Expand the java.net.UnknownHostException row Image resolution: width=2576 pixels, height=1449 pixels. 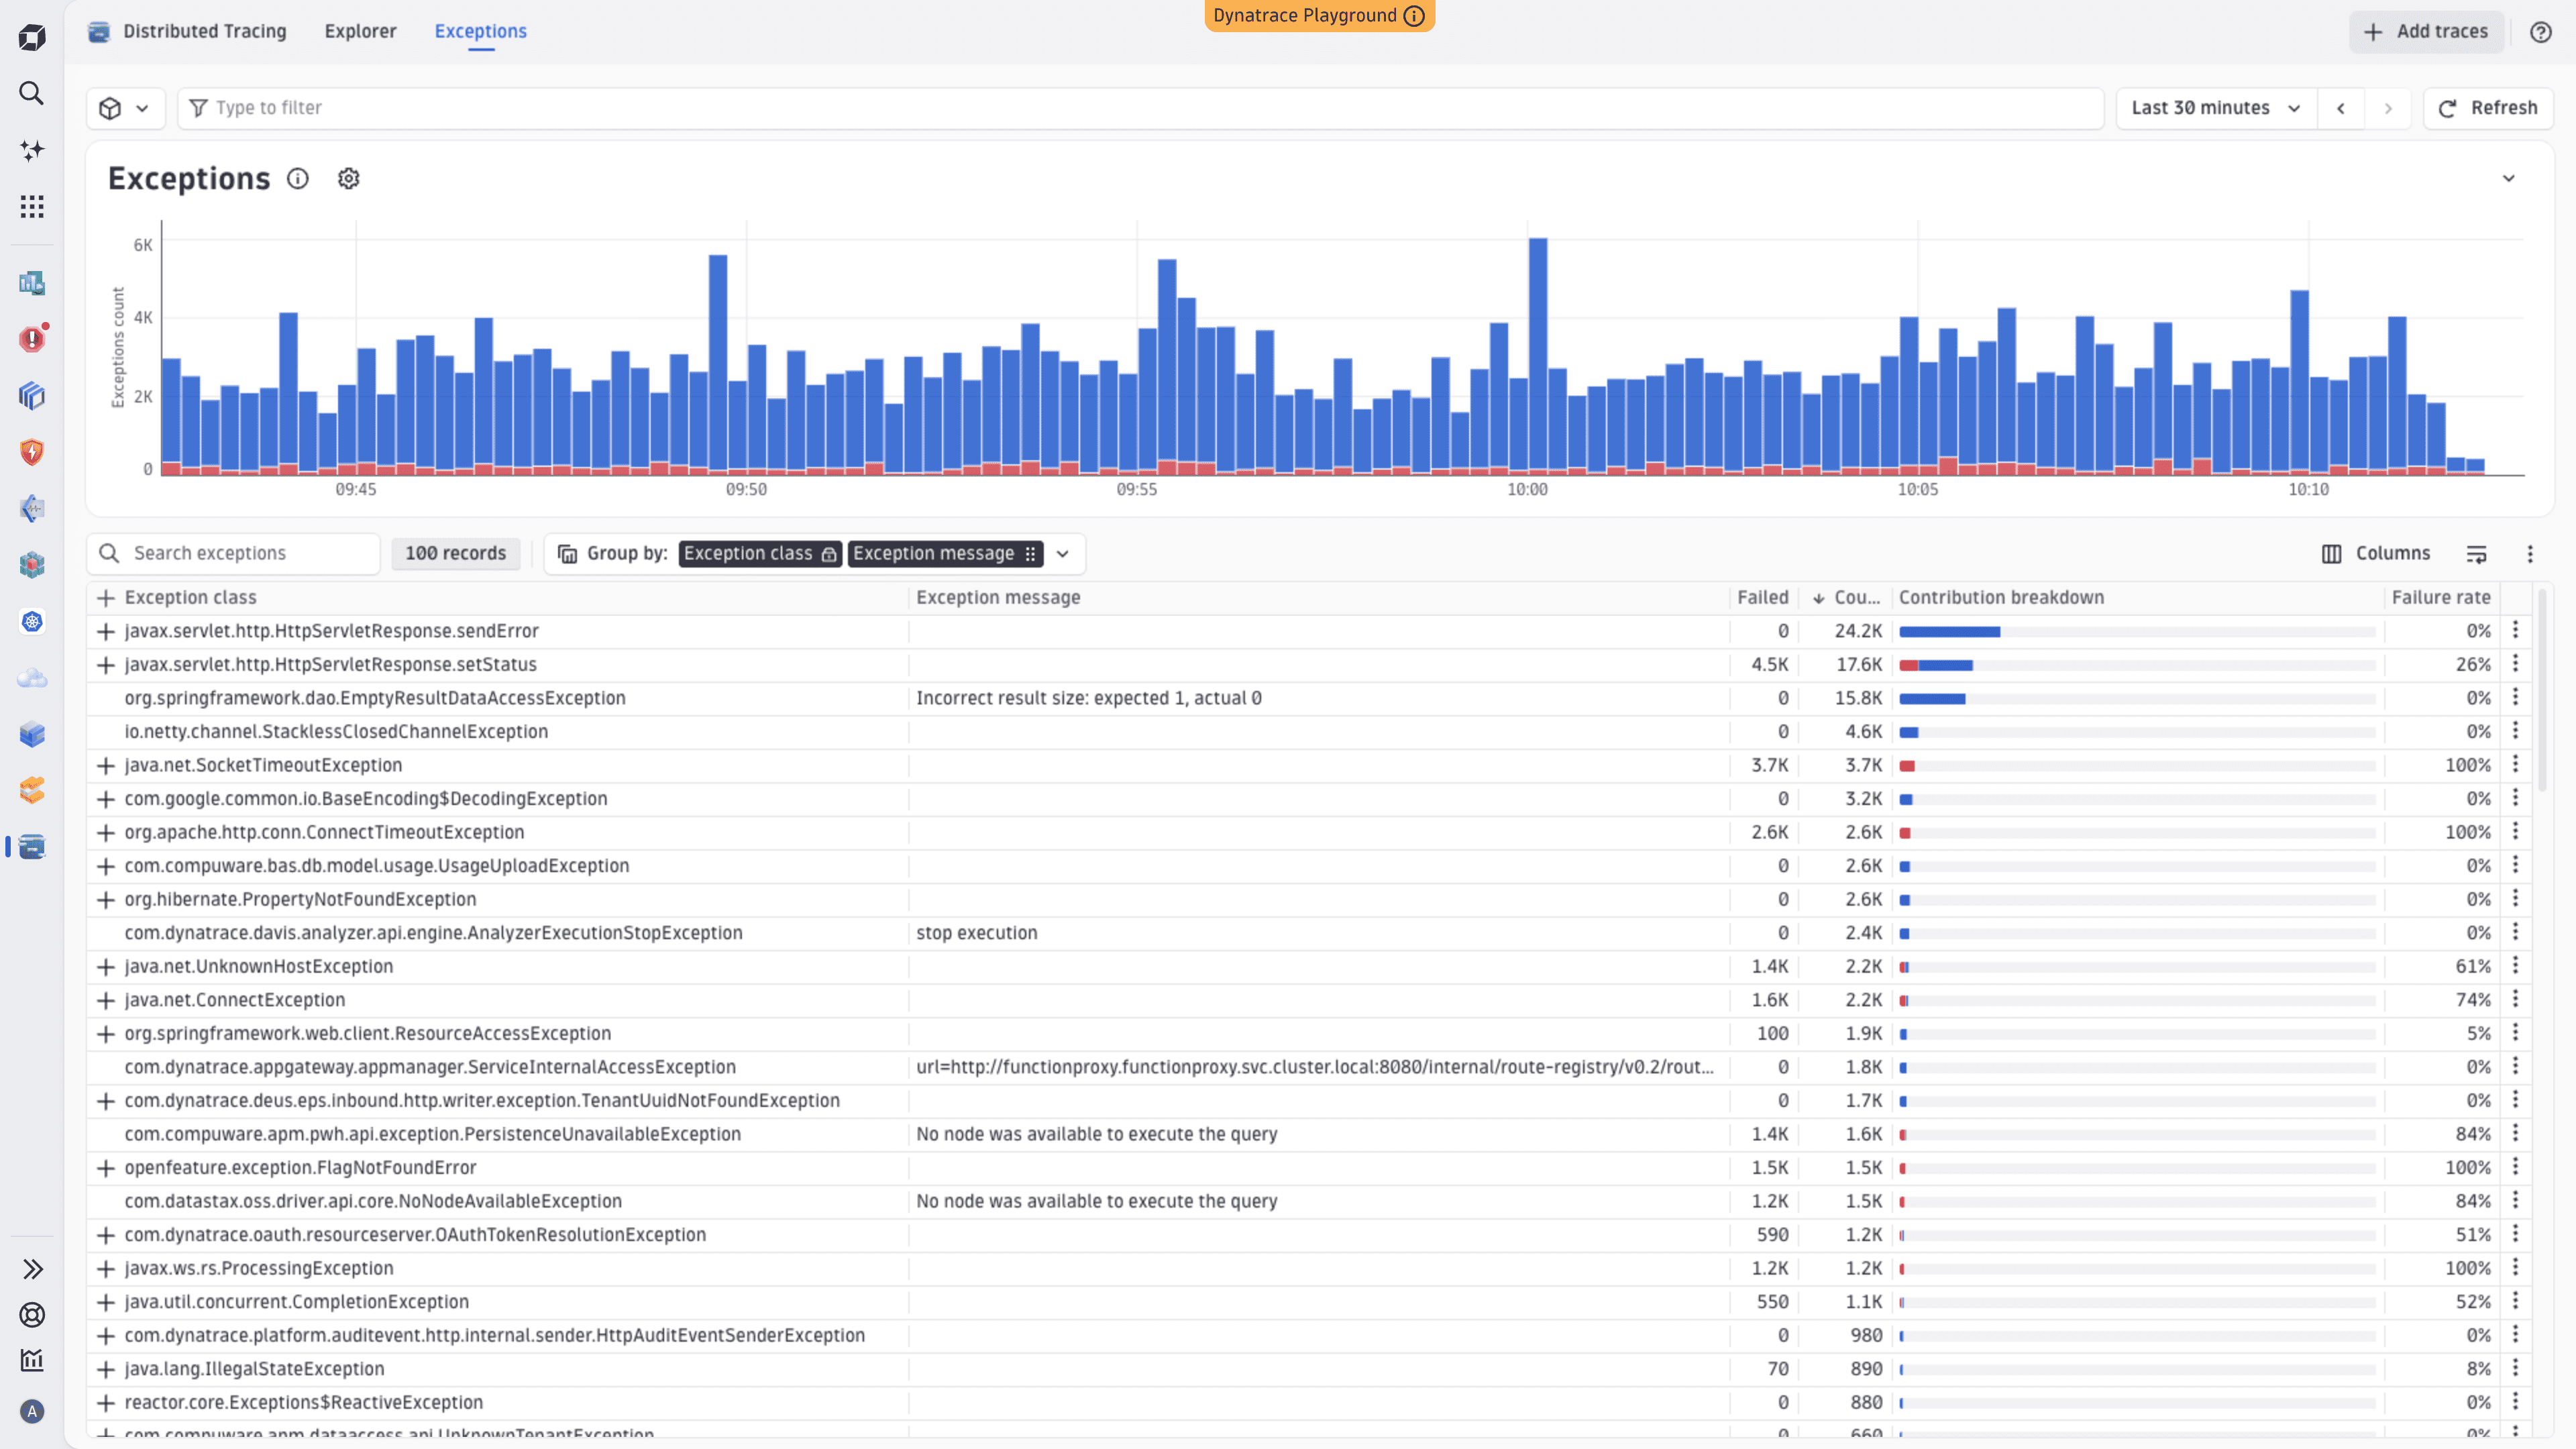coord(105,967)
